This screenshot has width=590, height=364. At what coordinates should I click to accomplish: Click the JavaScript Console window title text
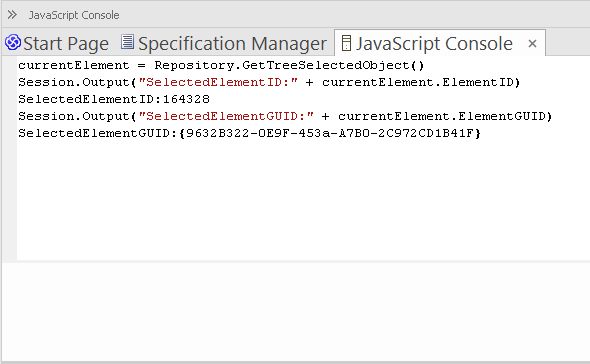click(x=74, y=15)
